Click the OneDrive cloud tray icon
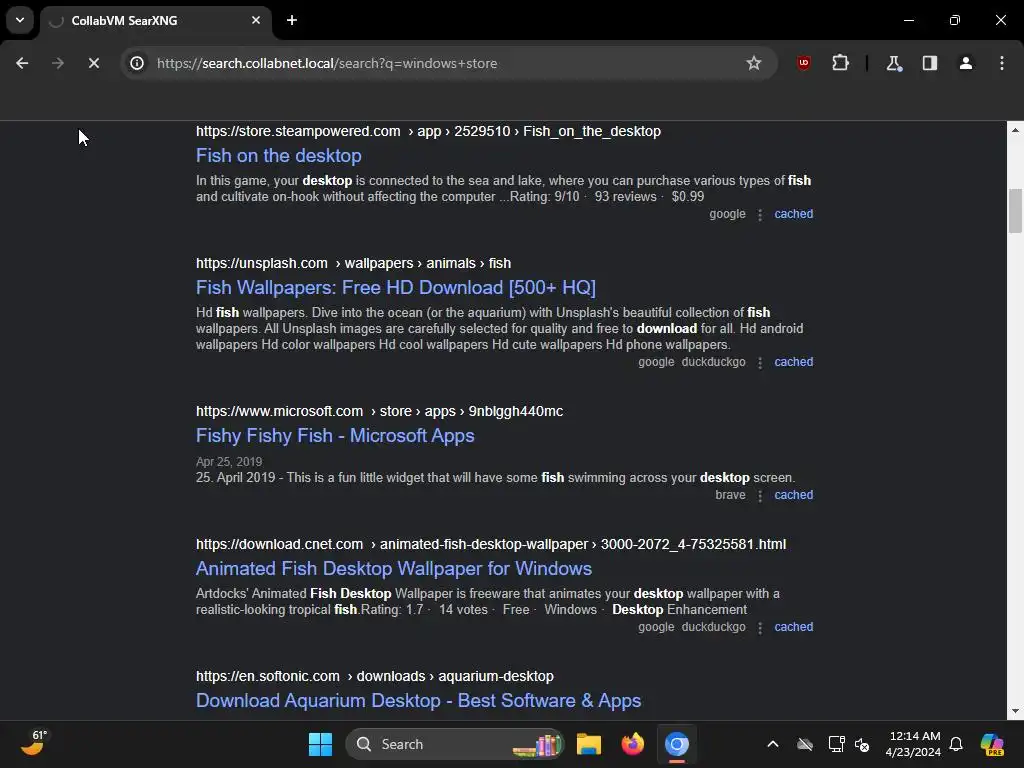 click(805, 744)
